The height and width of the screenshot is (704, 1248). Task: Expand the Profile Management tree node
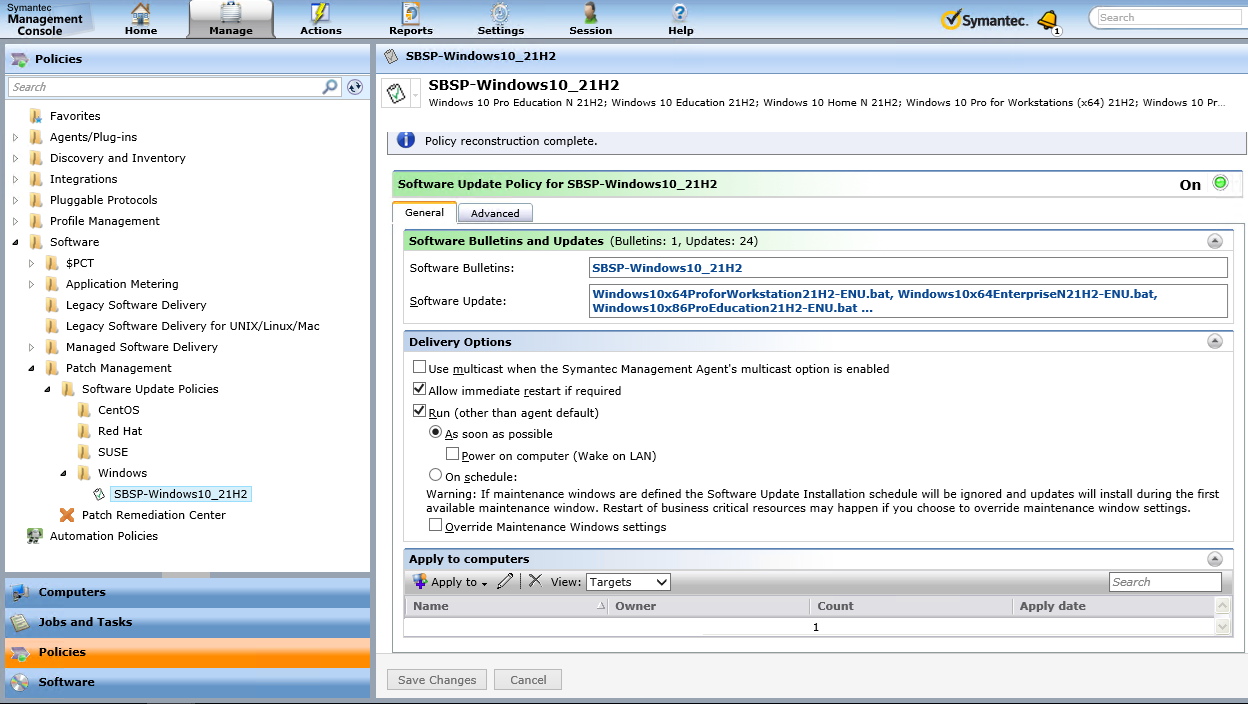16,221
